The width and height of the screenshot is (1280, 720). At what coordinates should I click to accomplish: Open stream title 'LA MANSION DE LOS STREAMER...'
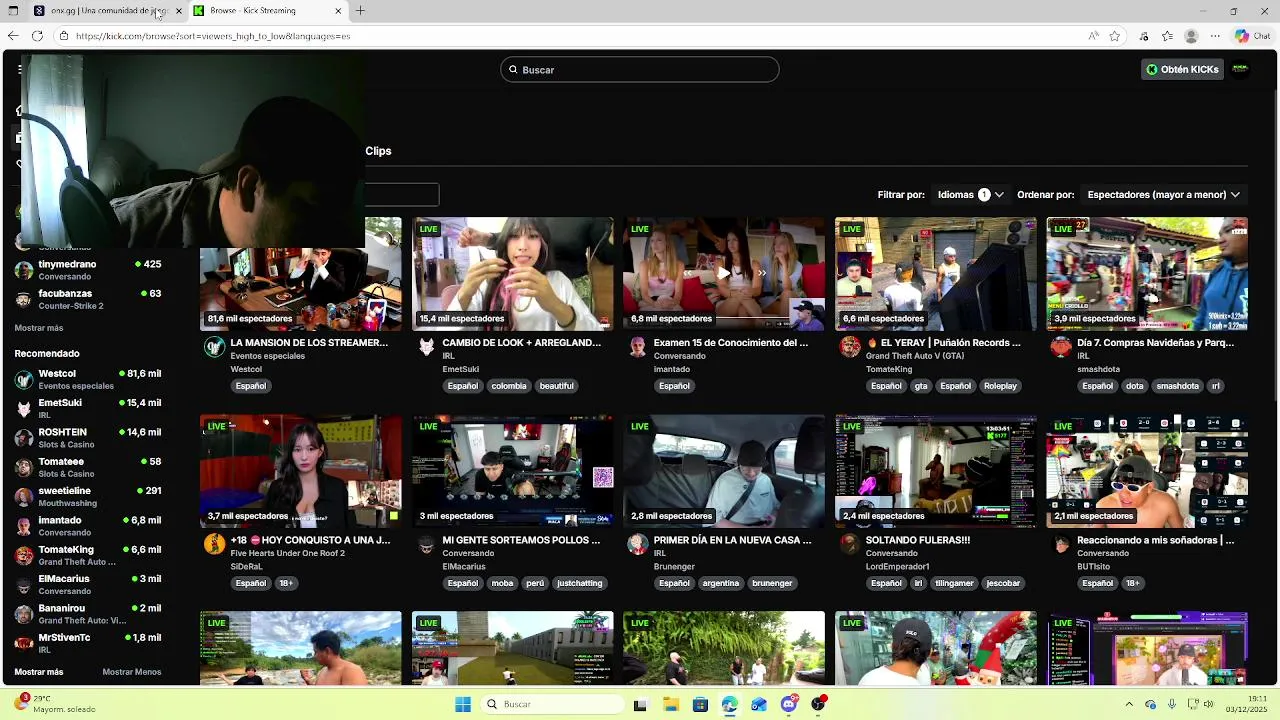tap(309, 343)
